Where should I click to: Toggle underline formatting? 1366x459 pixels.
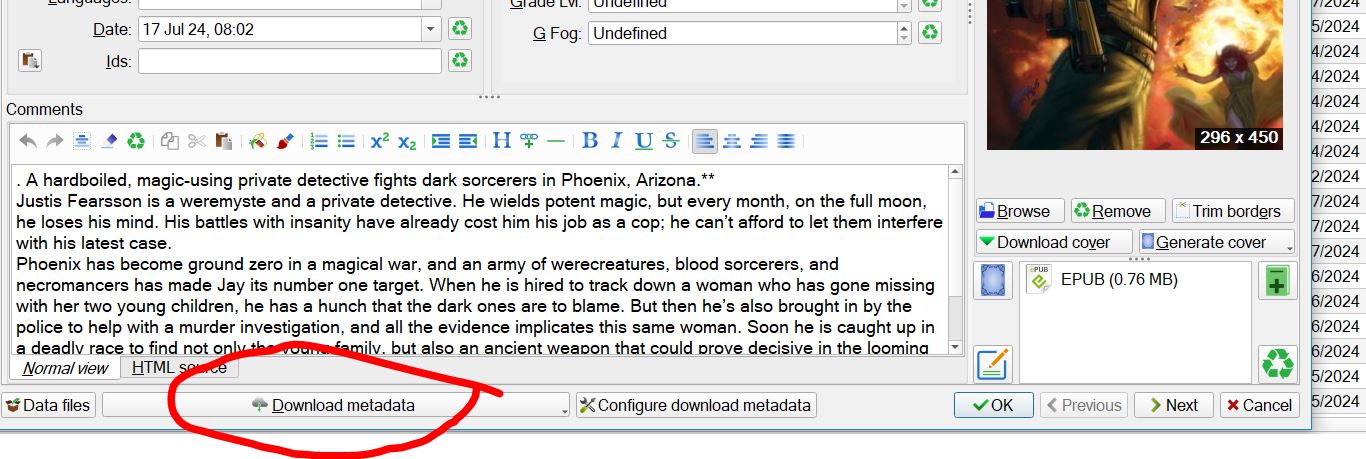click(x=644, y=141)
